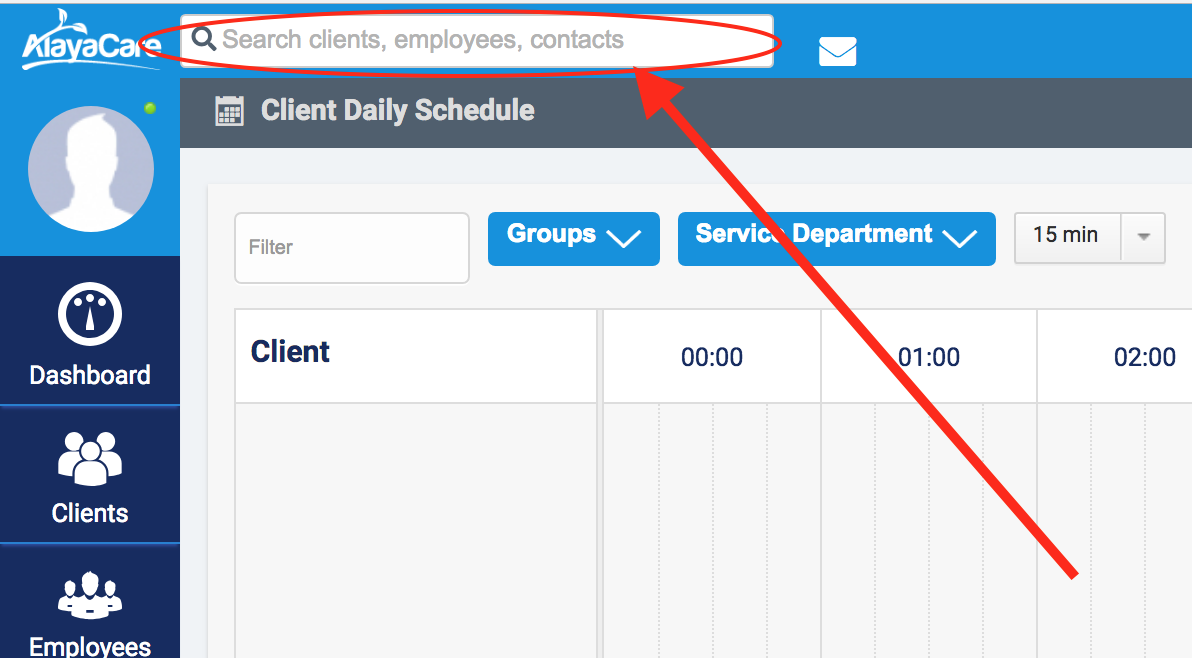The width and height of the screenshot is (1192, 658).
Task: Click the Client column header
Action: tap(290, 352)
